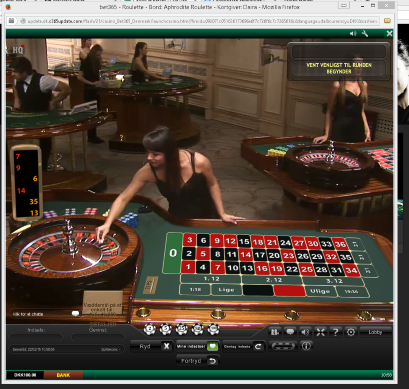Image resolution: width=409 pixels, height=389 pixels.
Task: Click the wide button beside the info icon
Action: pos(283,346)
